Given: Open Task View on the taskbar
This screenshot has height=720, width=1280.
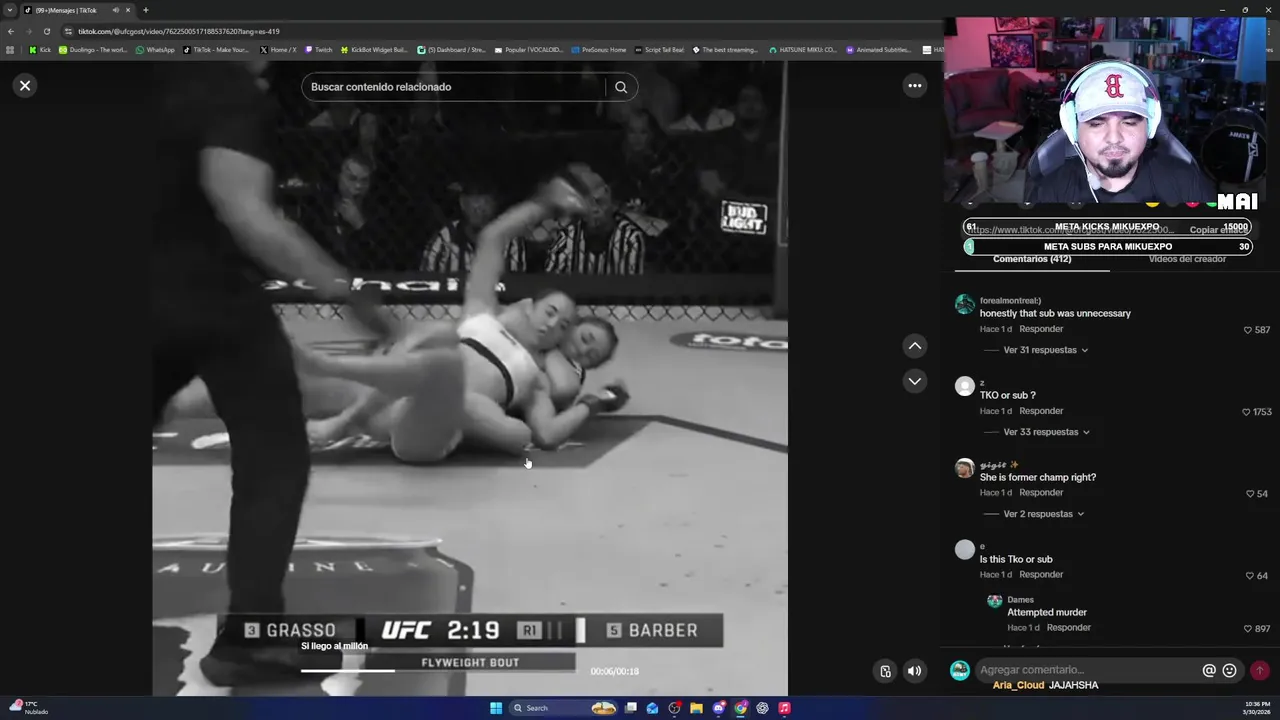Looking at the screenshot, I should (631, 708).
